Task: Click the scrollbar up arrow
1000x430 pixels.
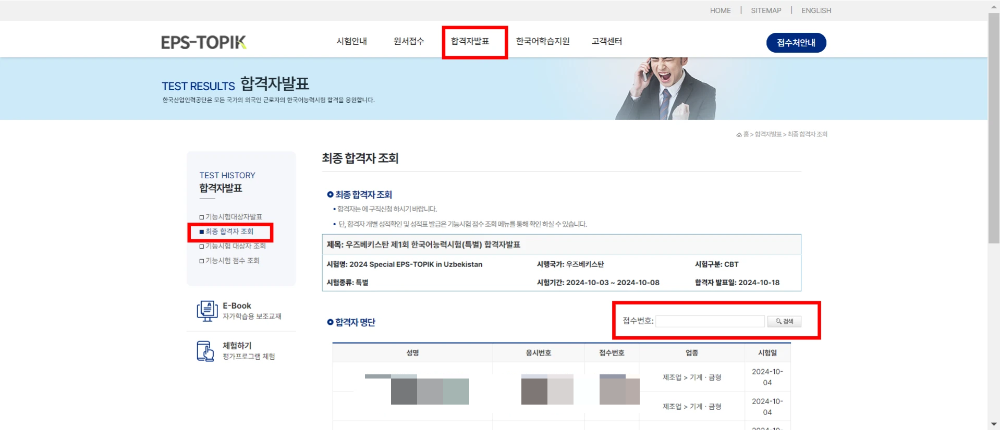Action: click(x=994, y=6)
